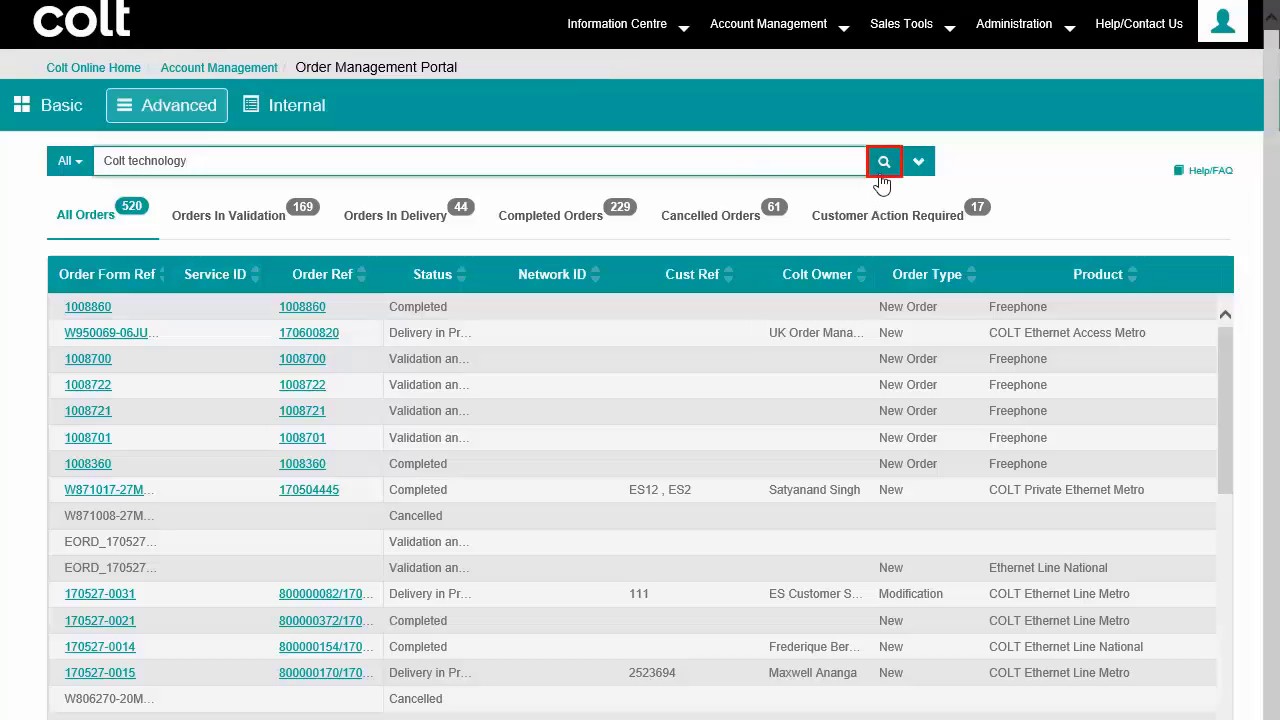Open order form ref 1008860

coord(88,307)
